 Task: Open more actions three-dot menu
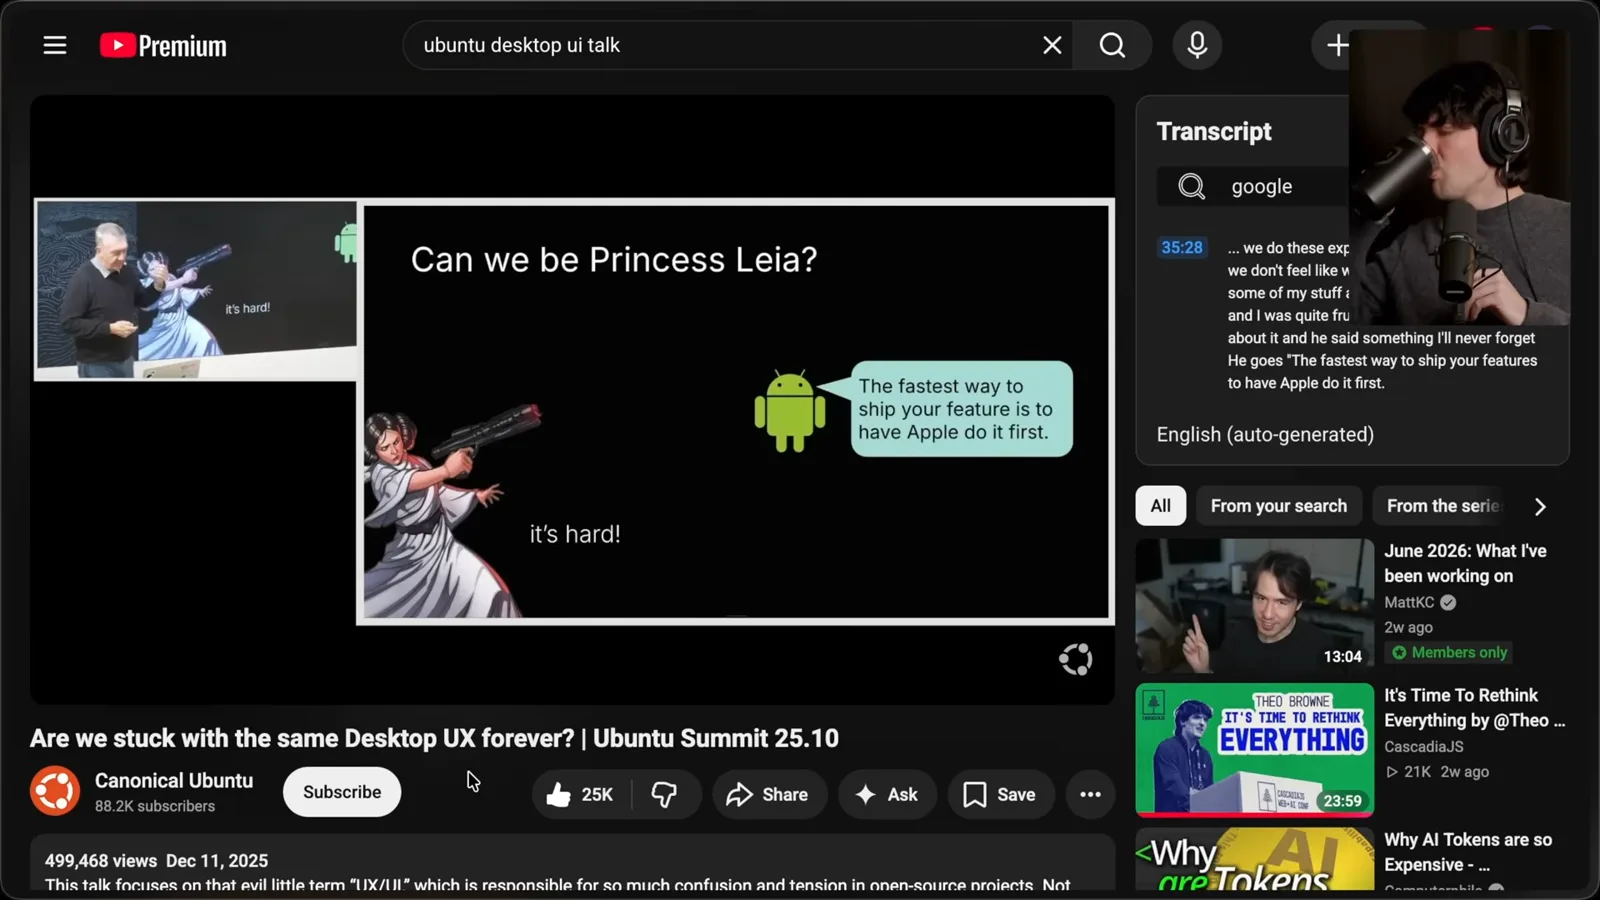coord(1090,794)
